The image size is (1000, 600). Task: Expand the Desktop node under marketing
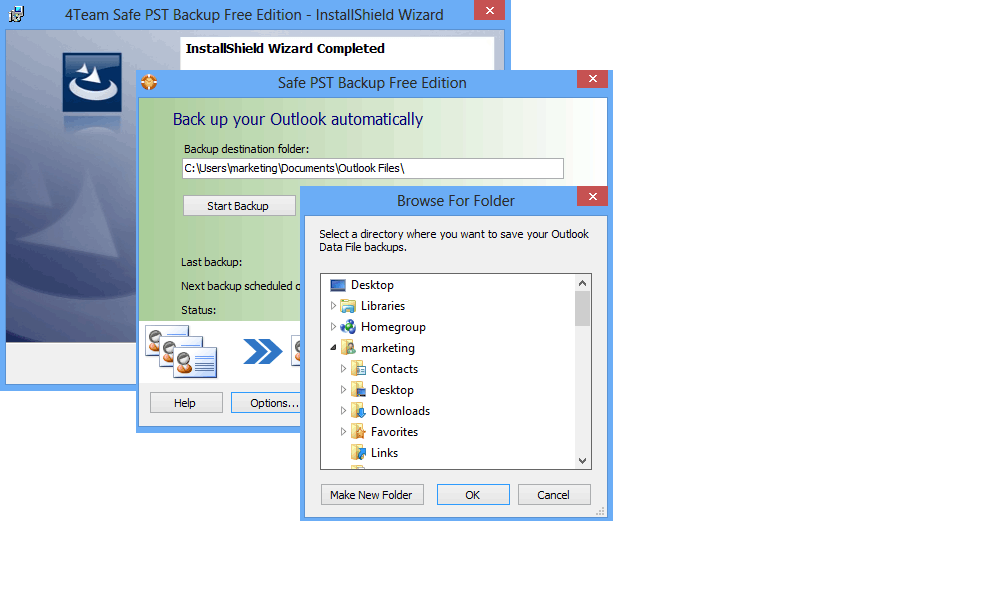[343, 390]
